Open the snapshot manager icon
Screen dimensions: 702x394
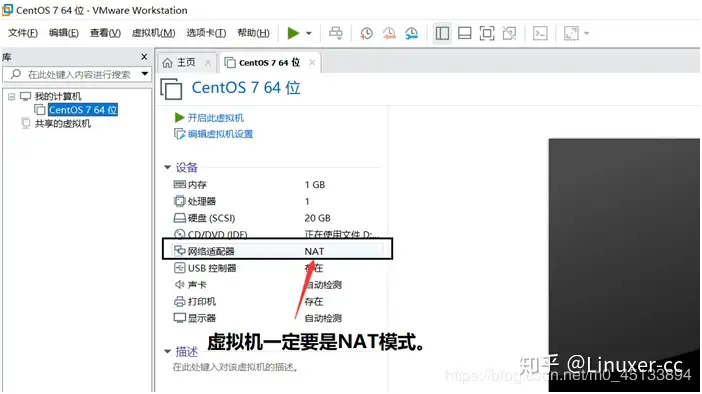(411, 33)
